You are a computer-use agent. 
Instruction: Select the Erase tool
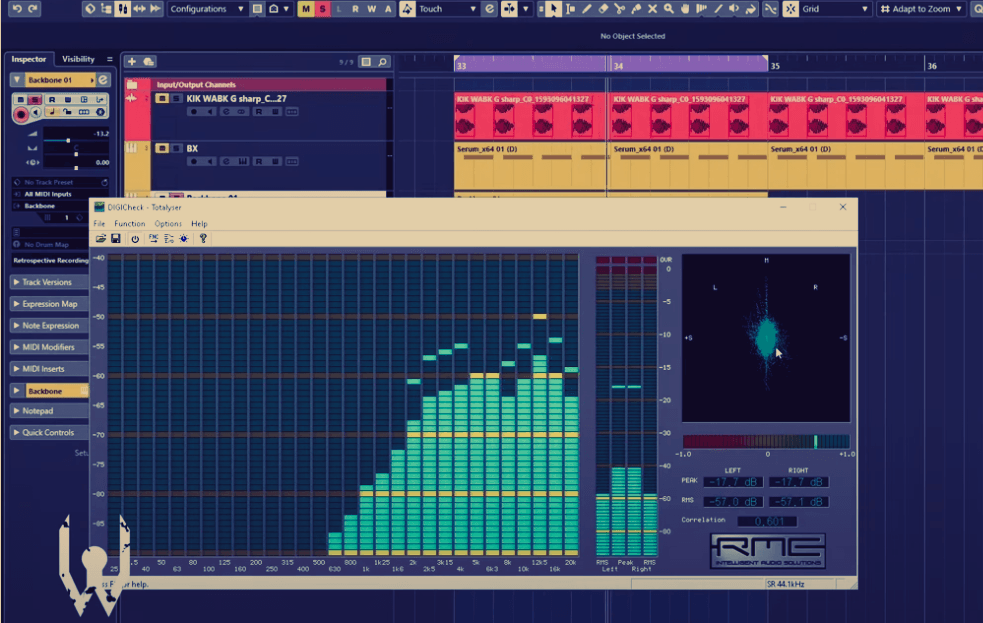point(602,9)
